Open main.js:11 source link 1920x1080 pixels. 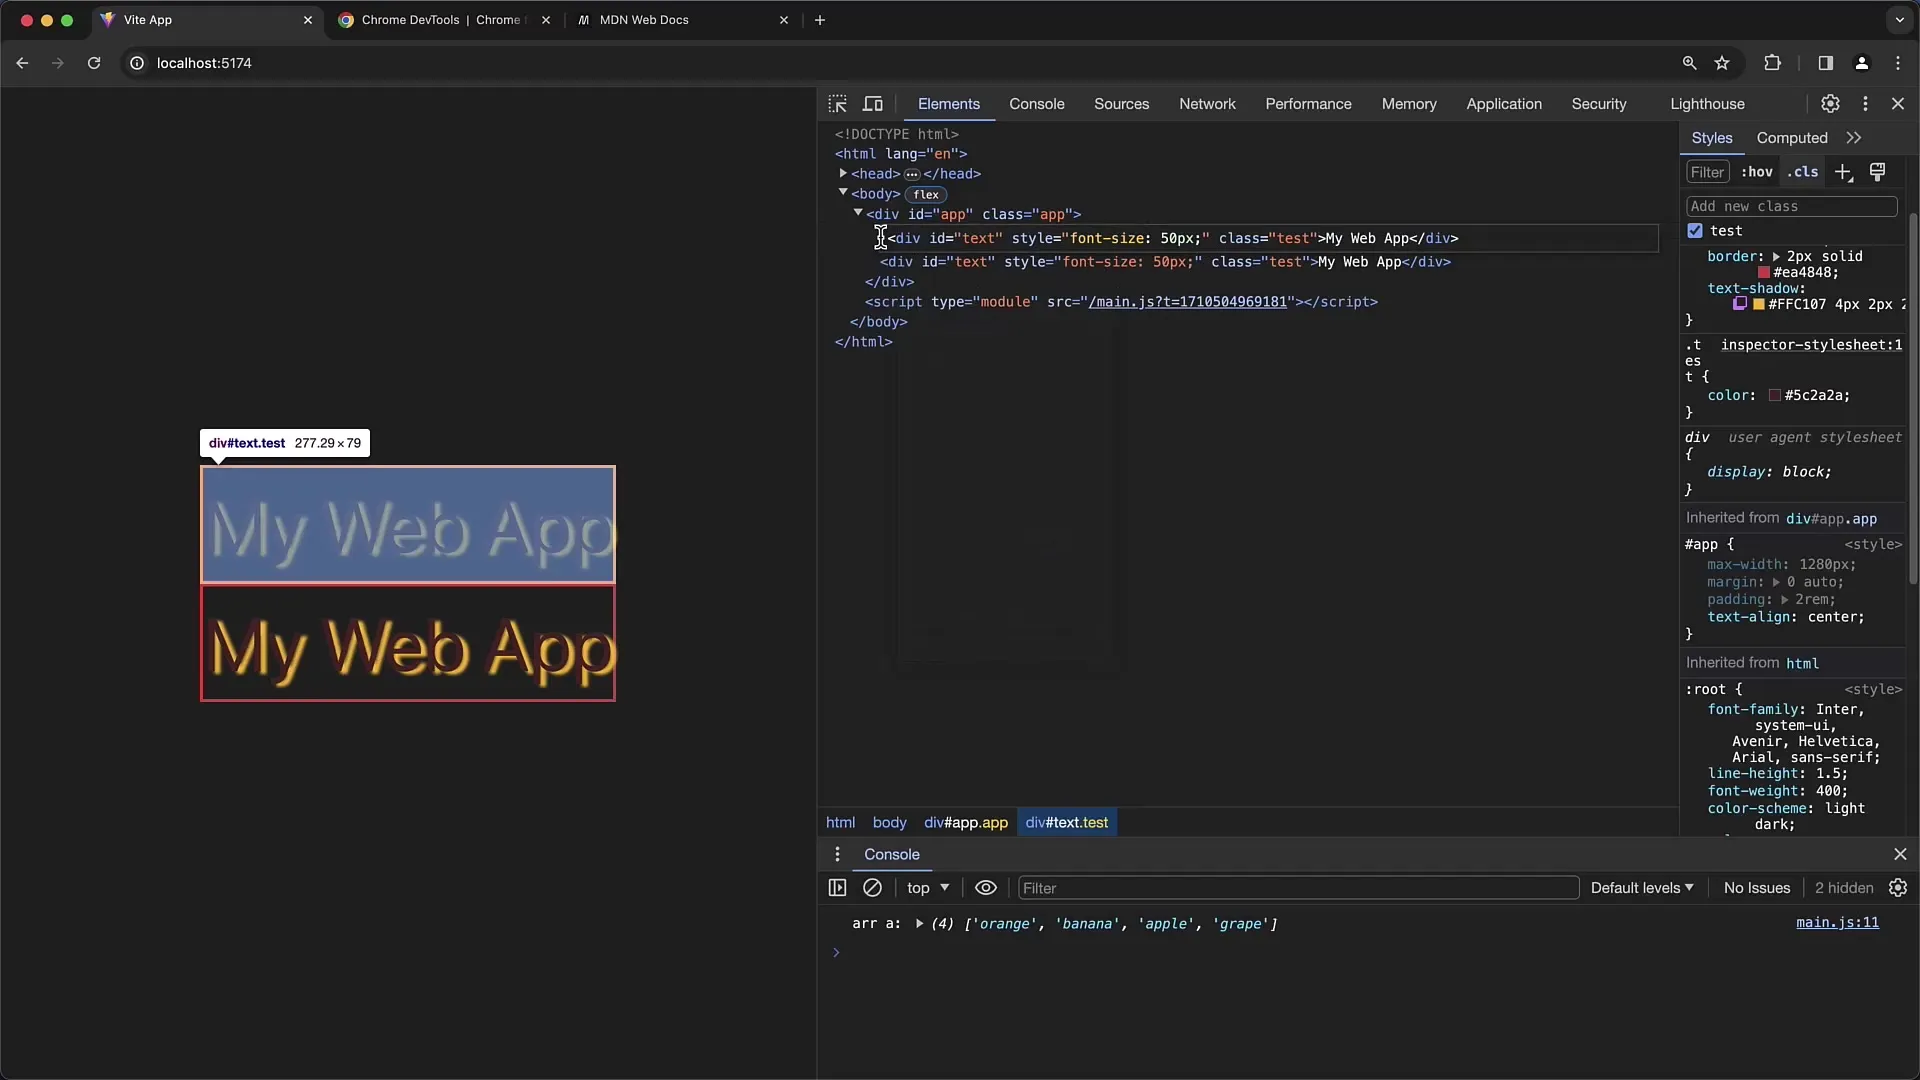(x=1837, y=923)
